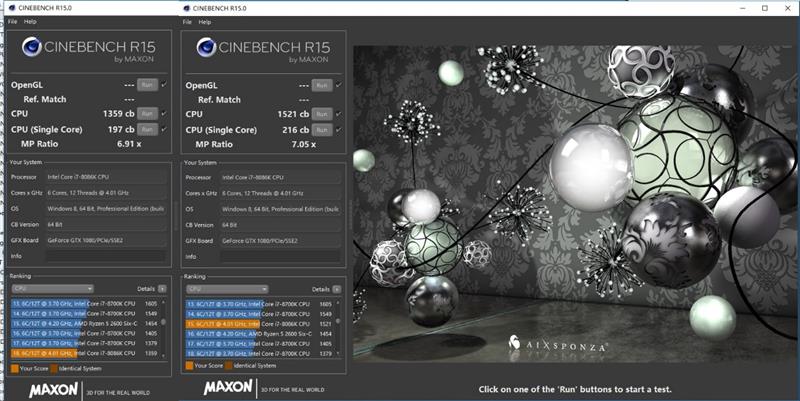The width and height of the screenshot is (800, 401).
Task: Run CPU test showing 1521 cb
Action: [321, 114]
